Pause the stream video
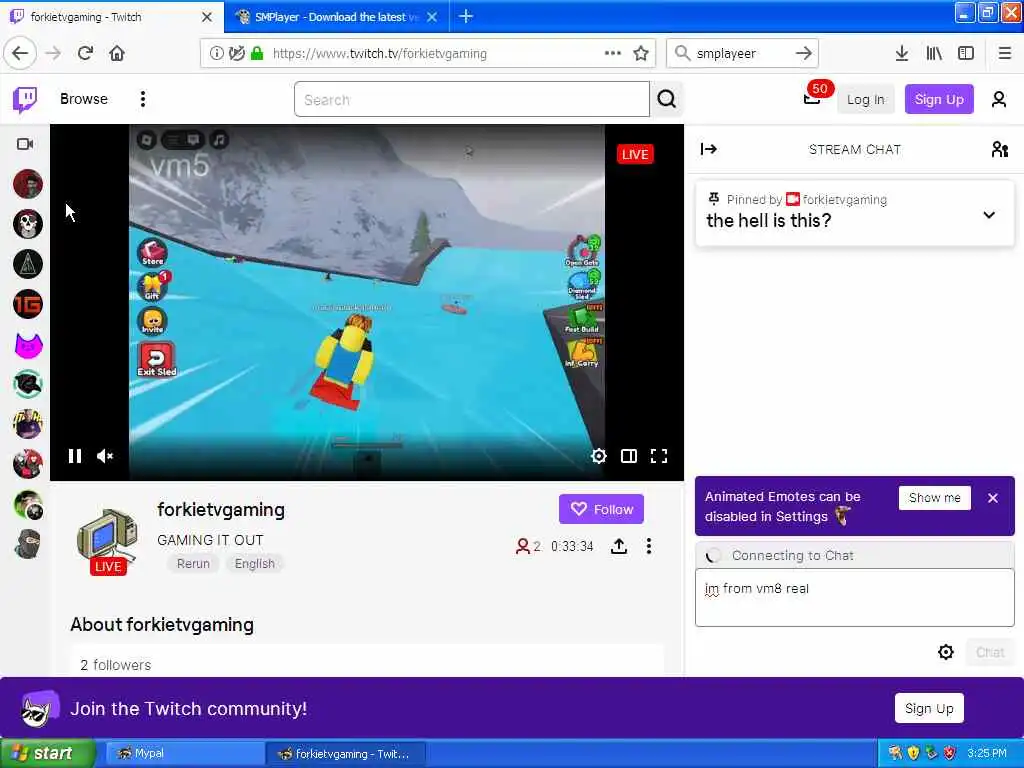 coord(75,456)
